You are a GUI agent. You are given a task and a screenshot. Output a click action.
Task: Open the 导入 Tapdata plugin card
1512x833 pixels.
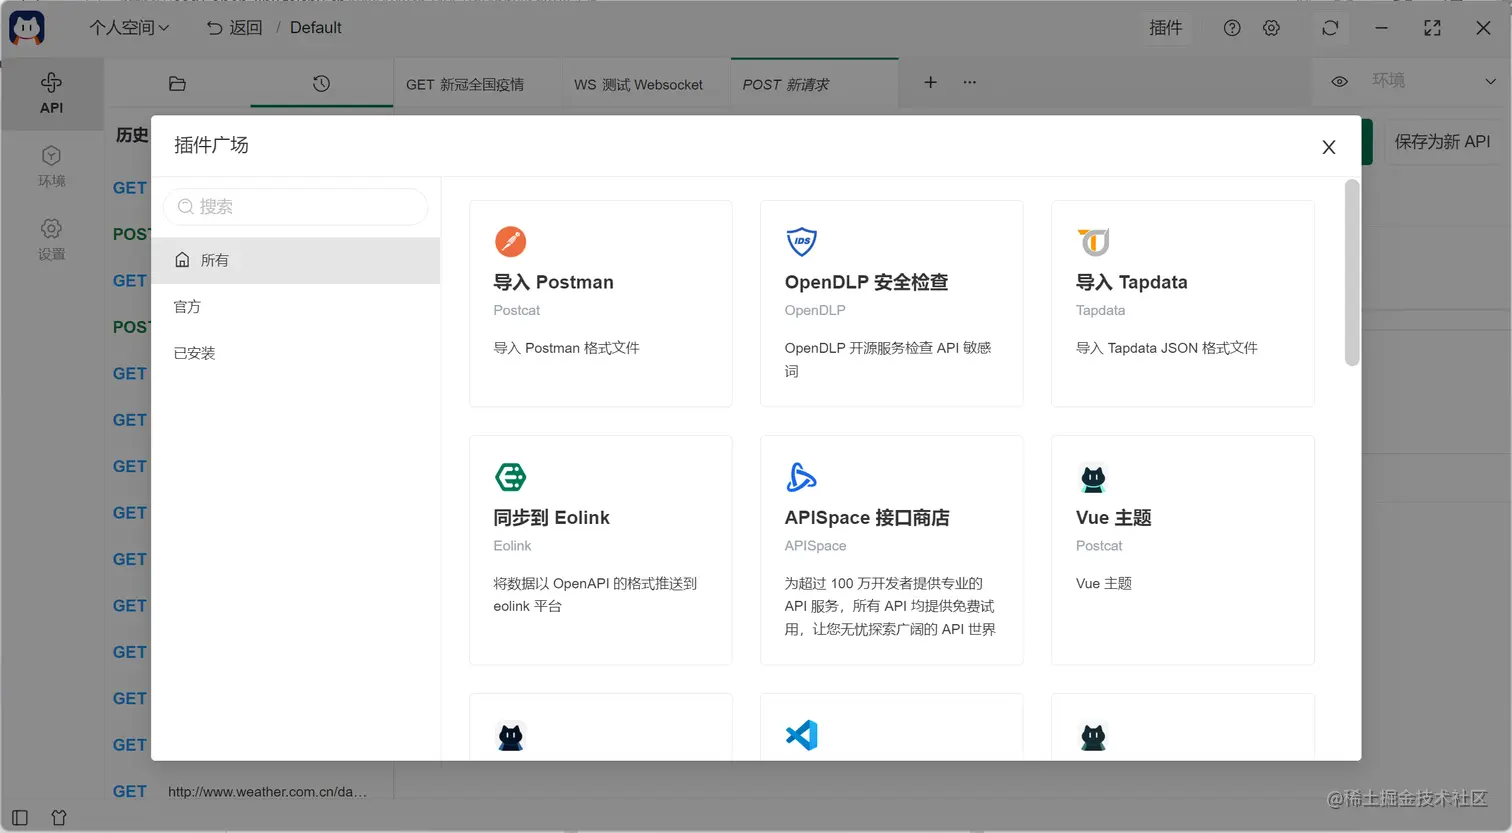coord(1182,303)
